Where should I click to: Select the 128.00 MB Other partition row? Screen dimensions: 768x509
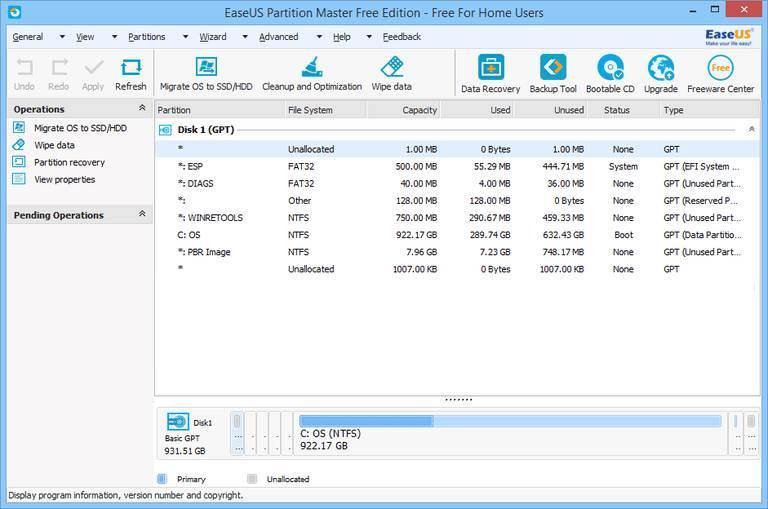(457, 200)
